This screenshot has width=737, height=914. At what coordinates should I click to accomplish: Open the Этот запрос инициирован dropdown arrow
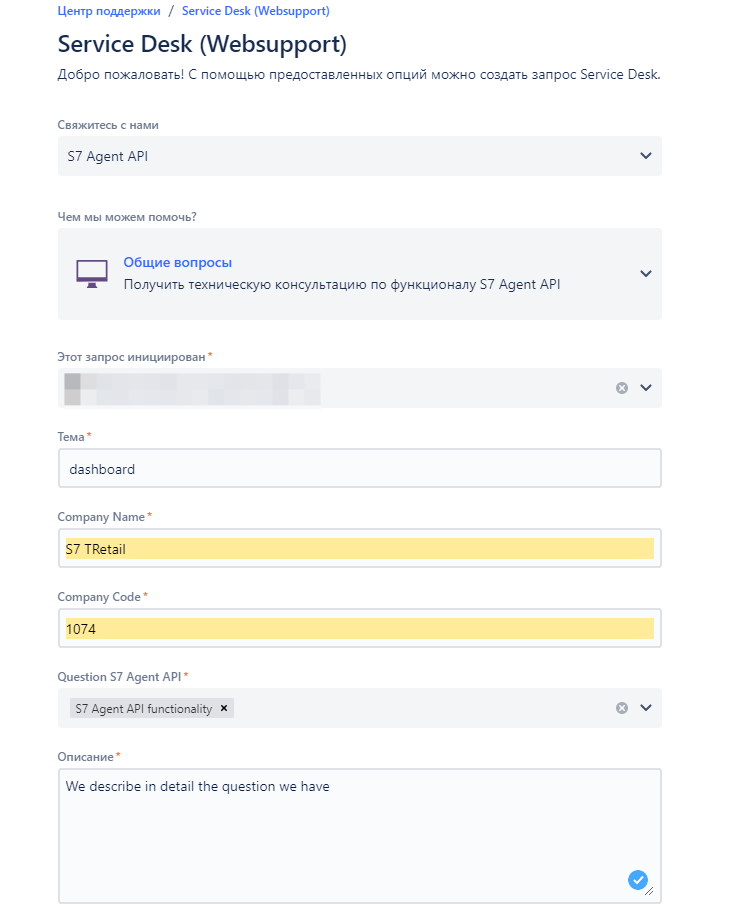(645, 388)
